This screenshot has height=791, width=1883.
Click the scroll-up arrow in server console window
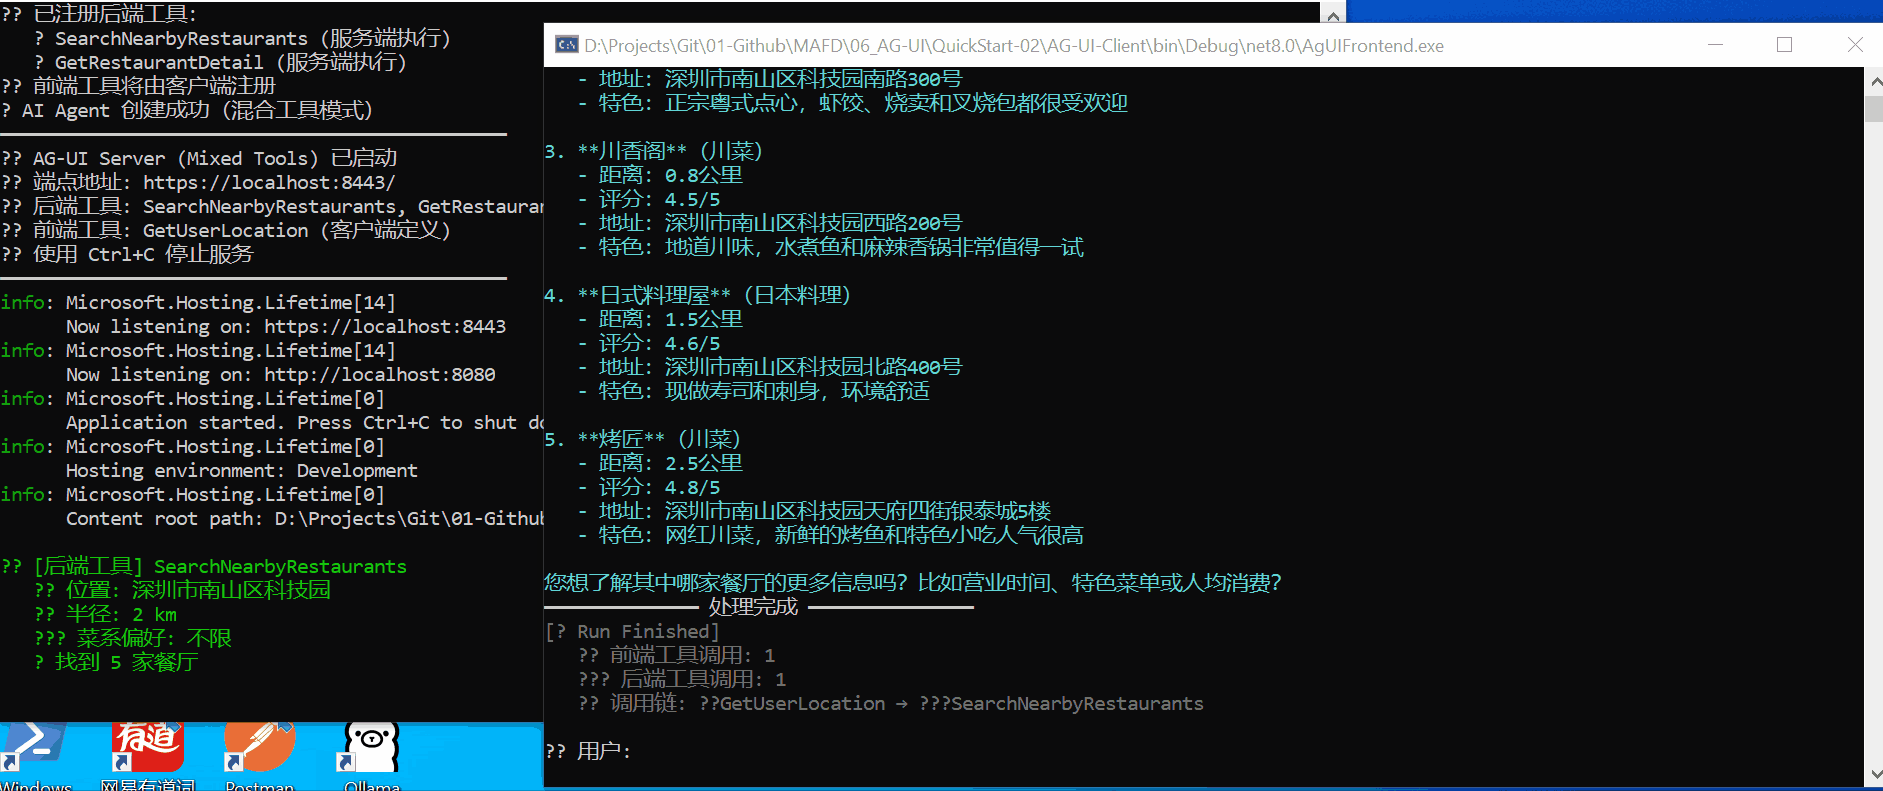[x=1333, y=14]
